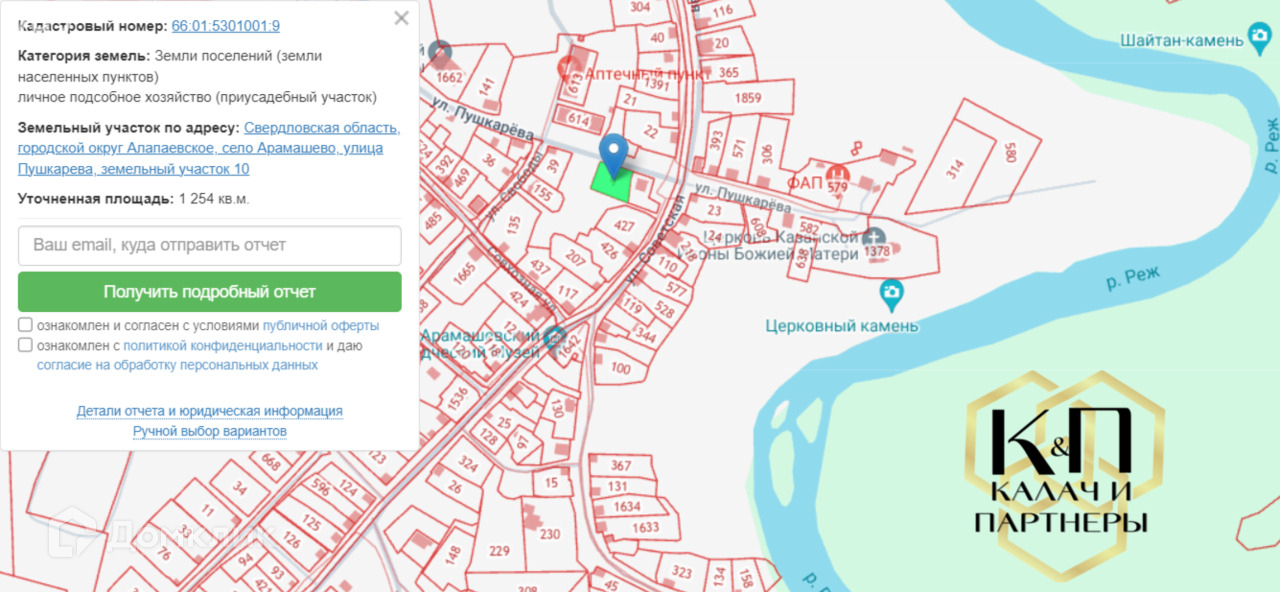This screenshot has height=592, width=1280.
Task: Click the Церковный камень label
Action: pyautogui.click(x=841, y=326)
